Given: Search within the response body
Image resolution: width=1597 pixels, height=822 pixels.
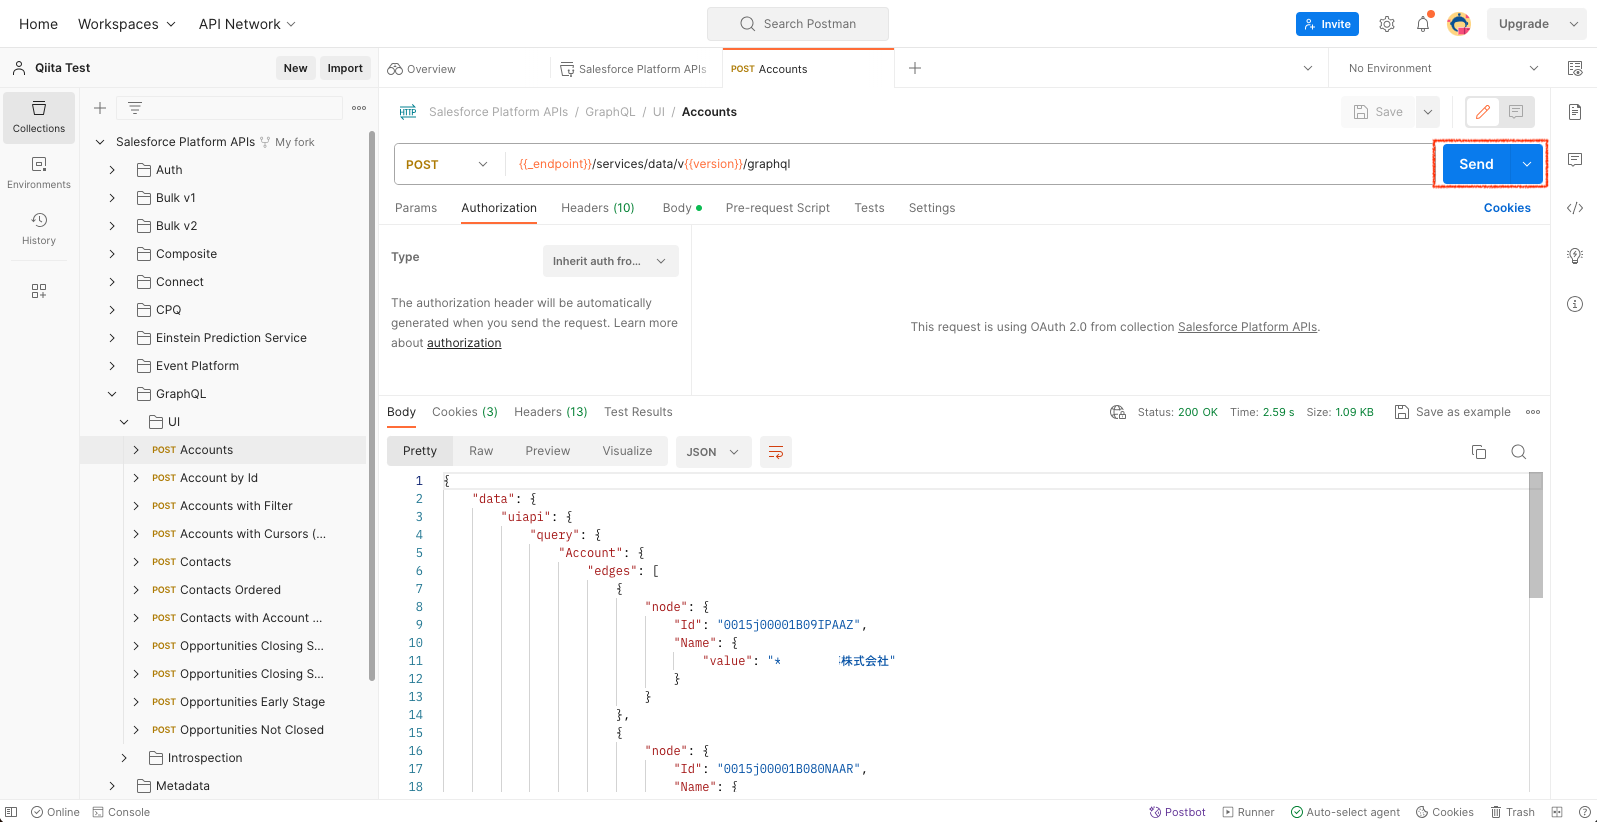Looking at the screenshot, I should [1519, 452].
